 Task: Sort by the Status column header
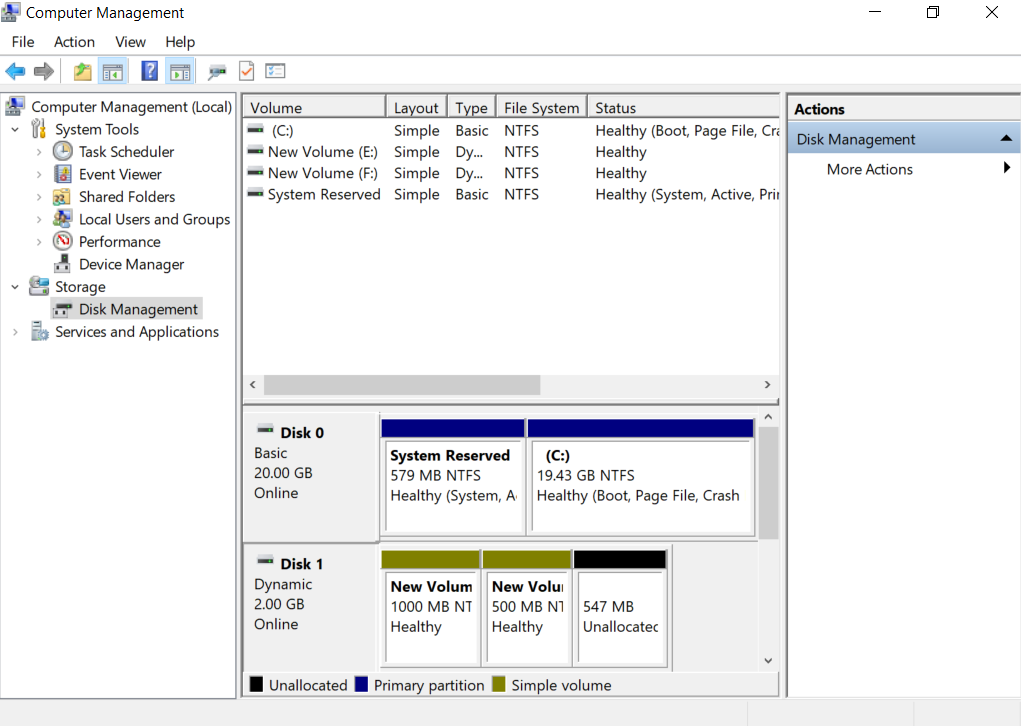(x=683, y=107)
